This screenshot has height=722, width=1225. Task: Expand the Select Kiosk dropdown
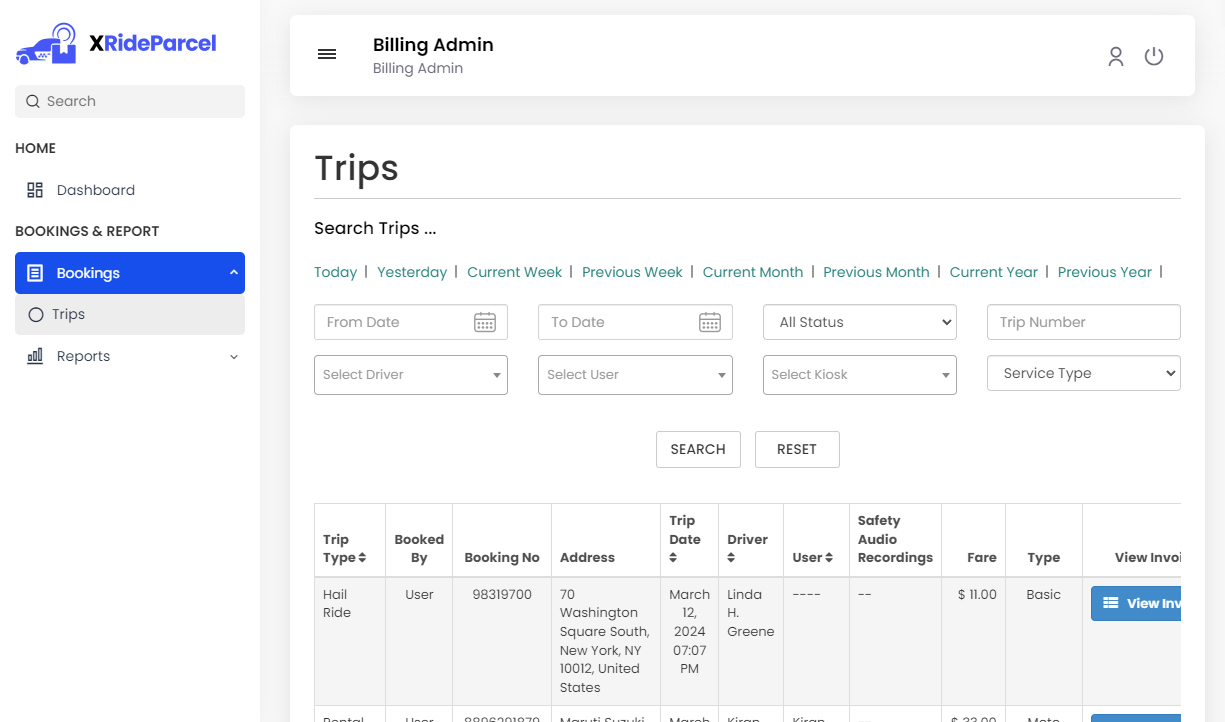[859, 375]
